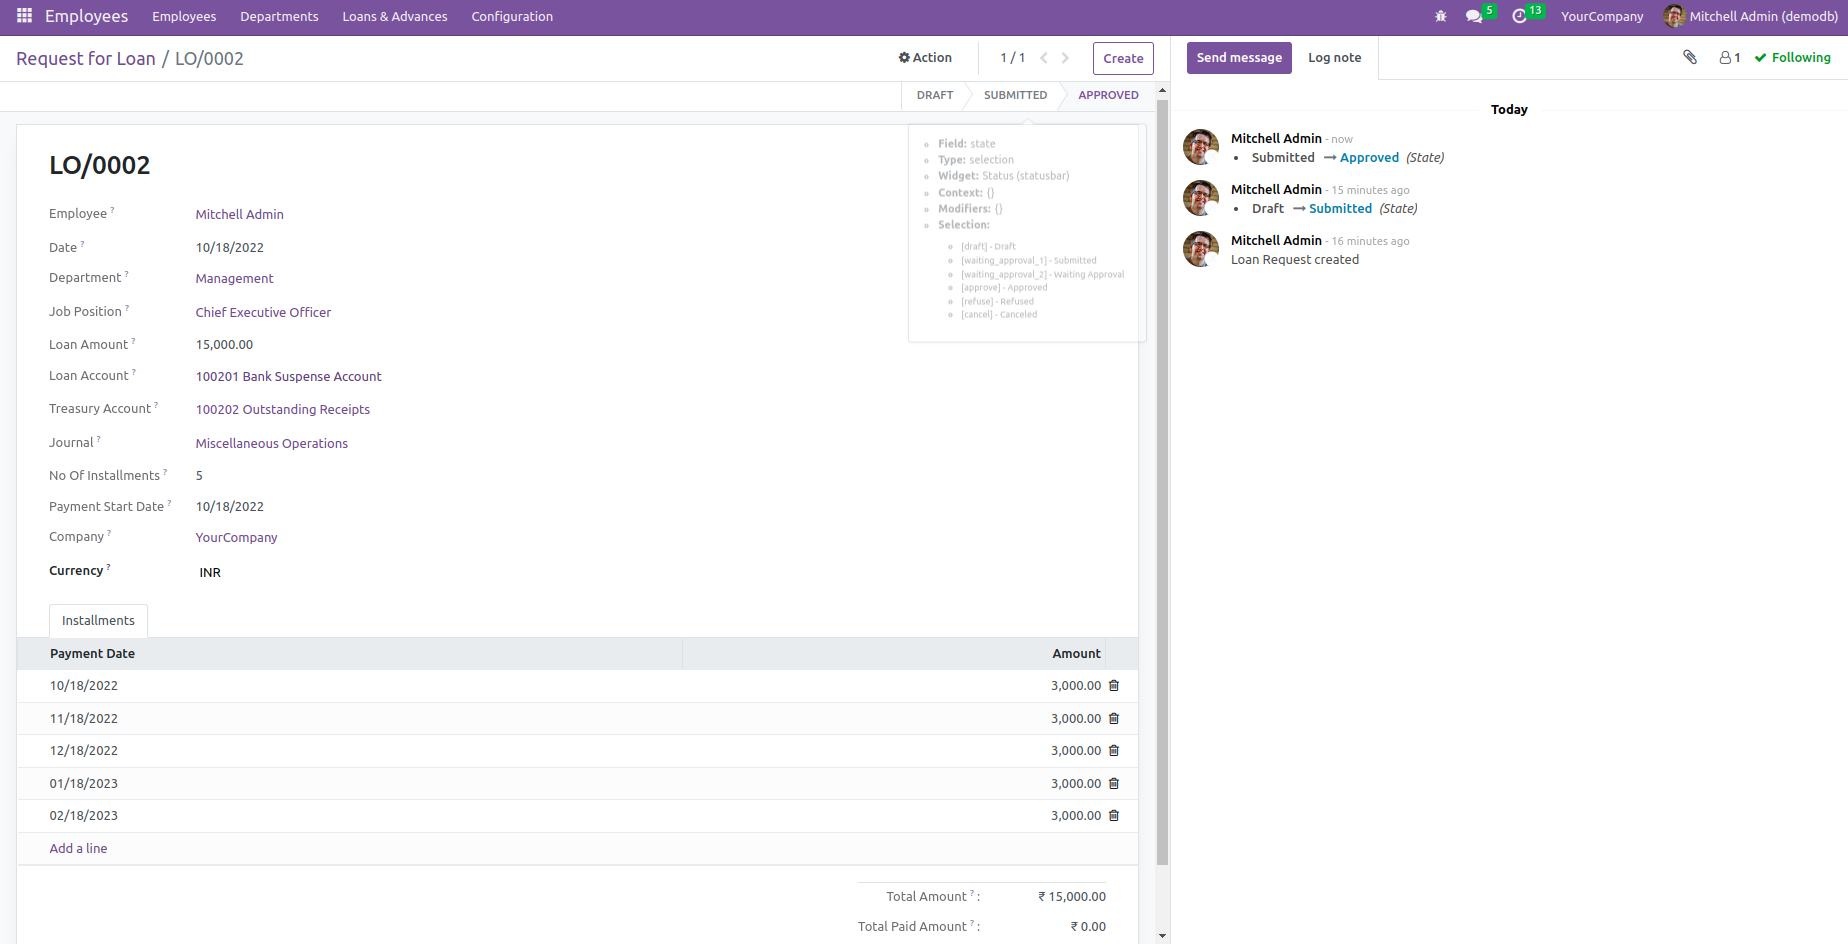The image size is (1848, 944).
Task: Open the Mitchell Admin user menu
Action: click(x=1751, y=16)
